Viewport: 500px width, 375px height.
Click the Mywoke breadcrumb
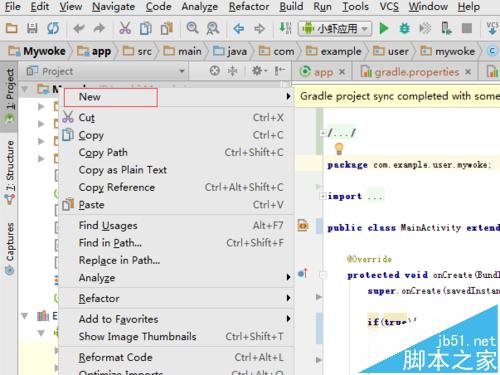tap(37, 51)
